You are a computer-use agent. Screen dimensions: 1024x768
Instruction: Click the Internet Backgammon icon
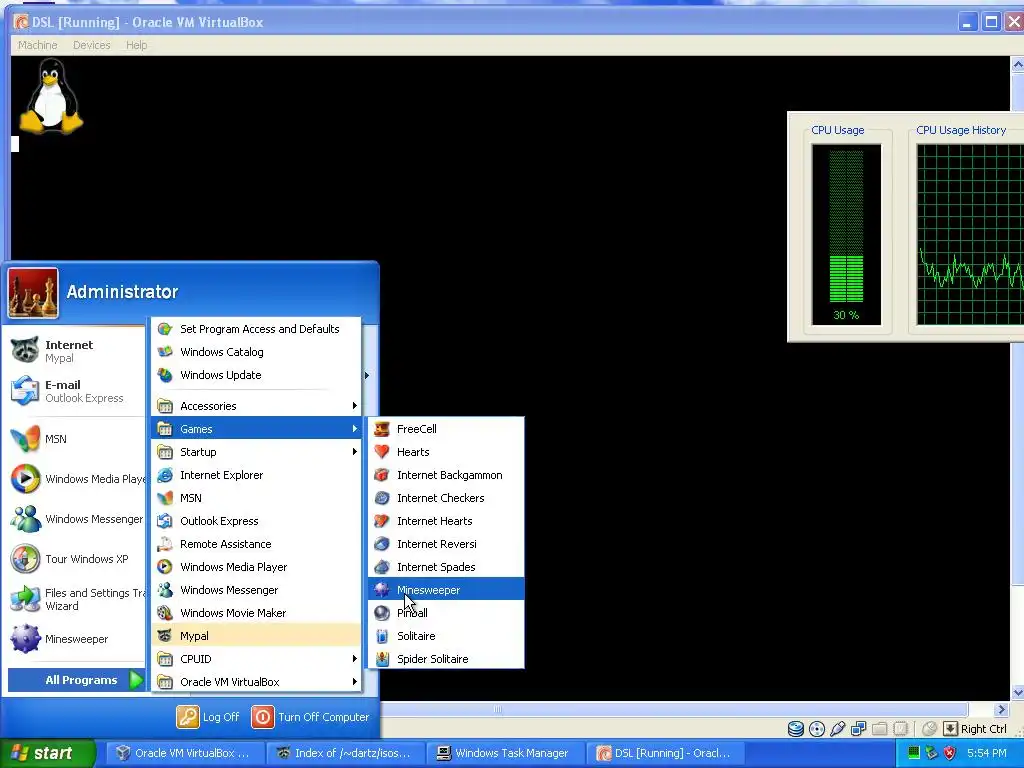382,475
